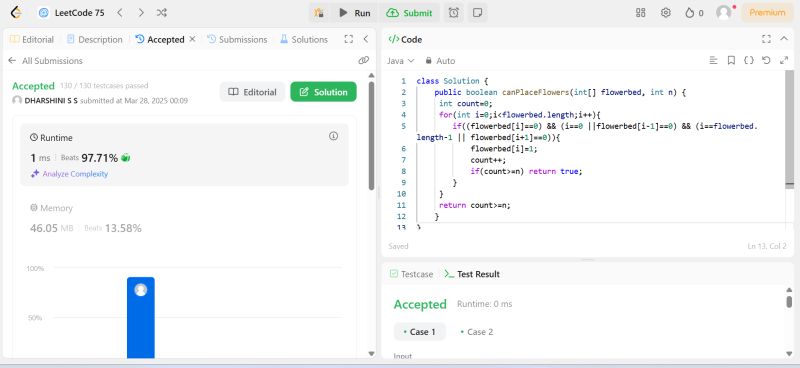Open the code braces snippet icon
800x368 pixels.
pos(748,60)
